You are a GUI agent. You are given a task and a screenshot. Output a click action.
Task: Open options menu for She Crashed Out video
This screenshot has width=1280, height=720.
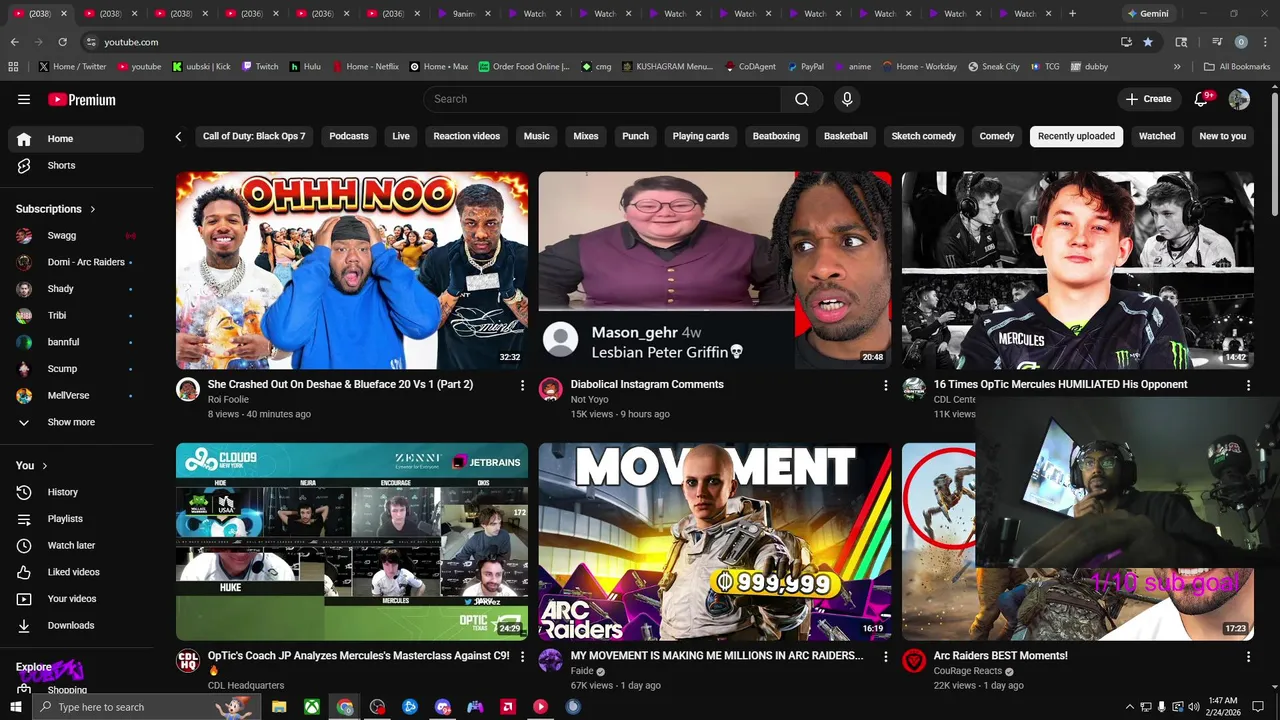[x=522, y=385]
